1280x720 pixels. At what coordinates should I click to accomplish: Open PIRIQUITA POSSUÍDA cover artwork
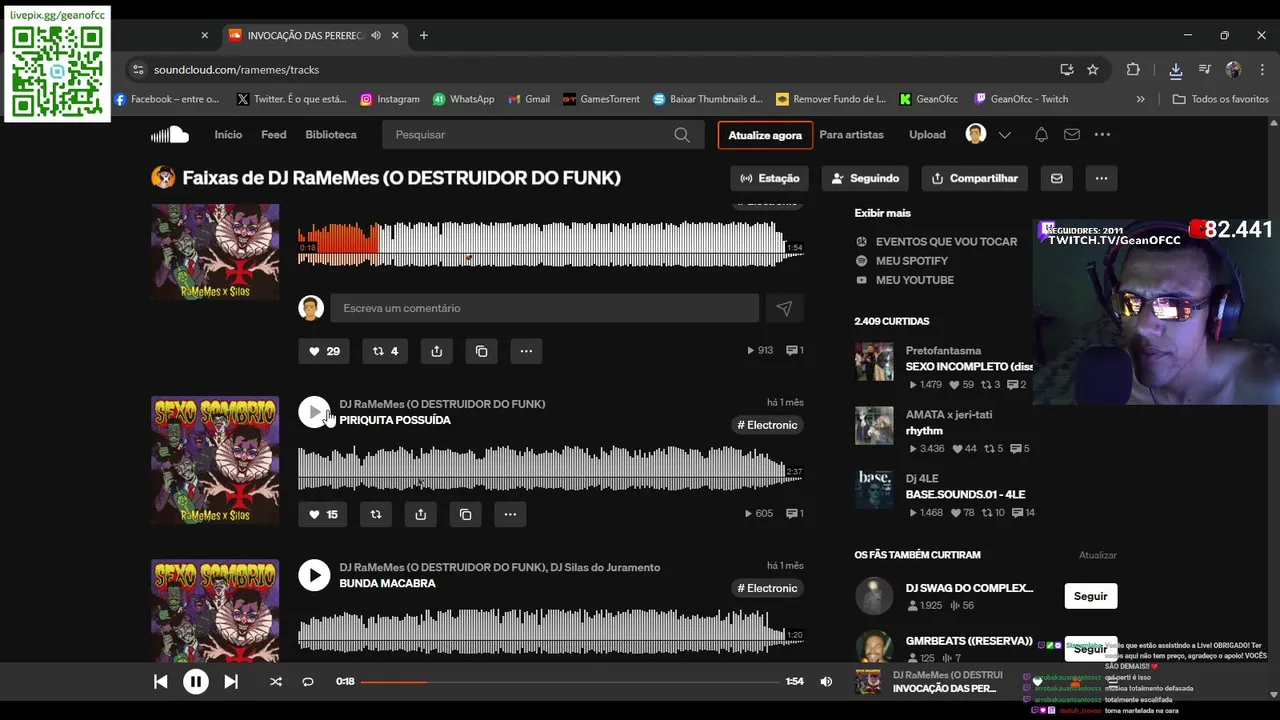(215, 460)
